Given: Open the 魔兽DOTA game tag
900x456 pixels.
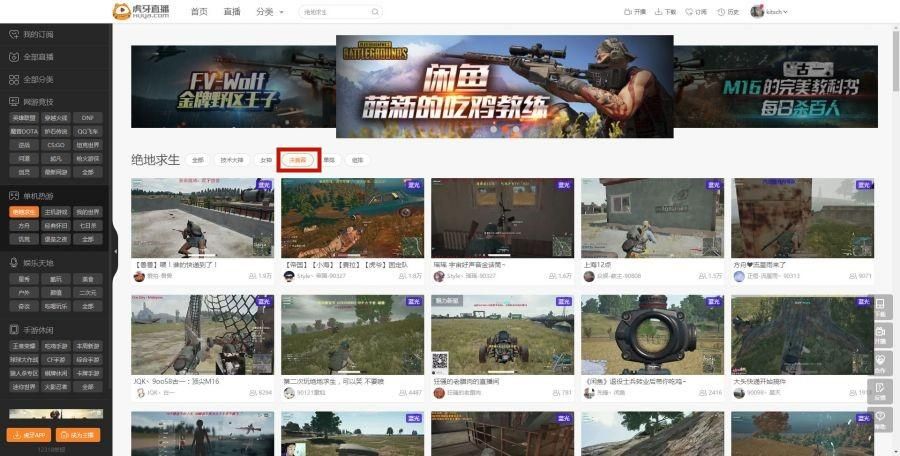Looking at the screenshot, I should pyautogui.click(x=24, y=132).
